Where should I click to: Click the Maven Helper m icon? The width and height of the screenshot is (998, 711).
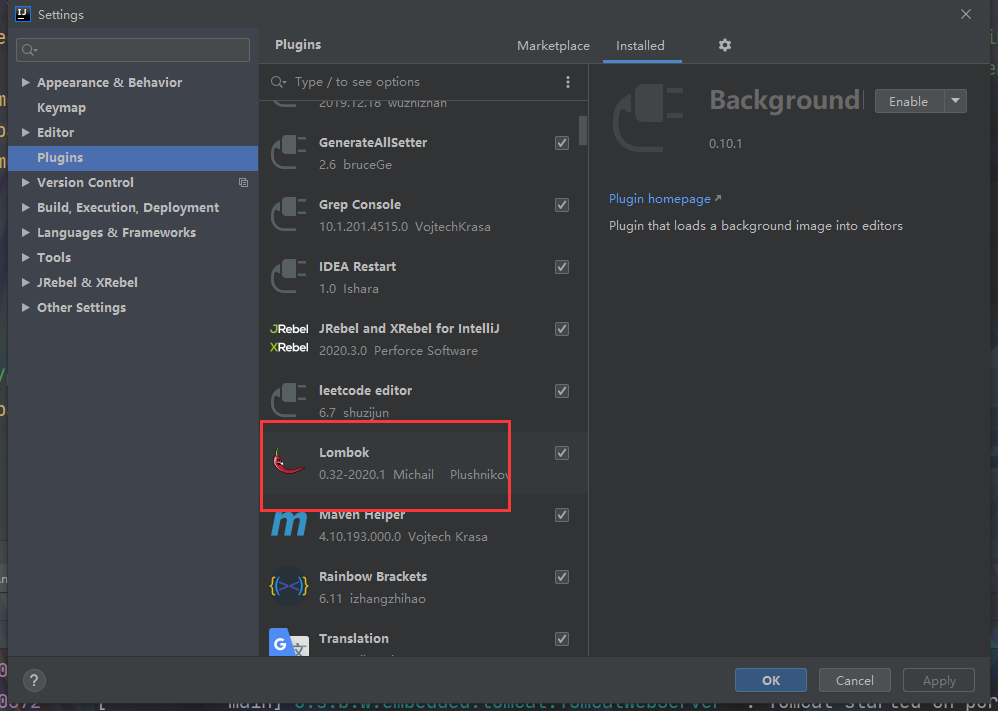point(289,524)
